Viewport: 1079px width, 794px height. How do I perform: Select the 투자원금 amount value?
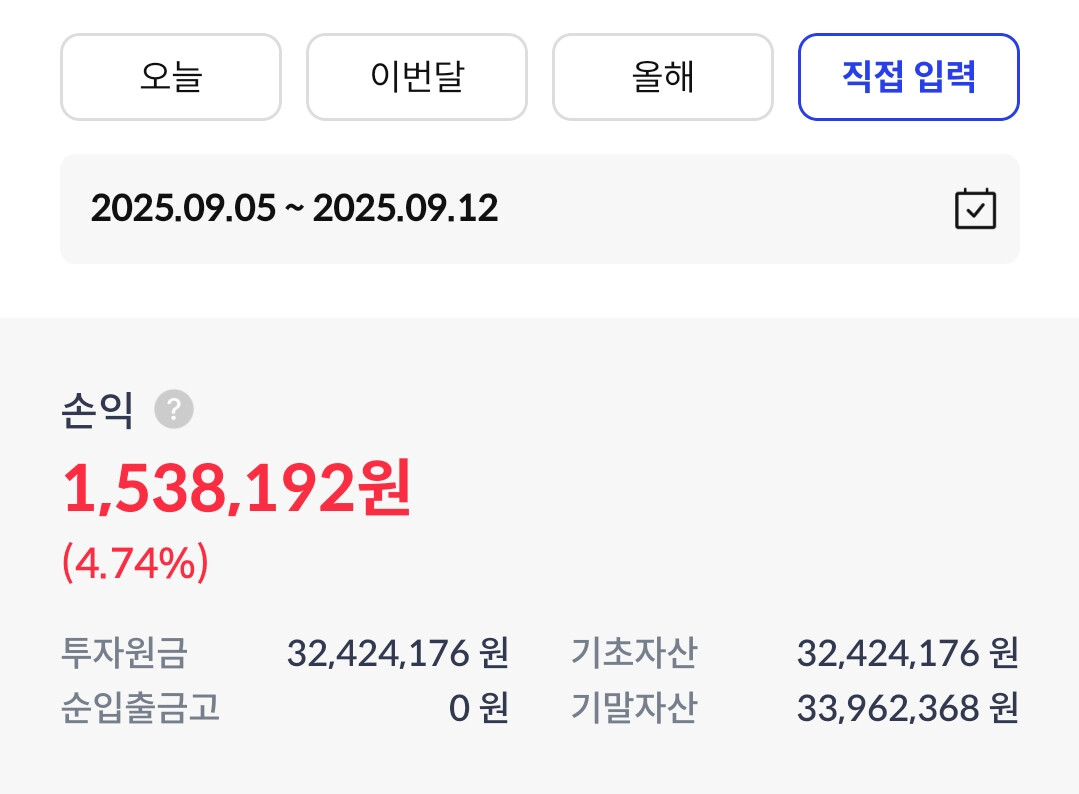[x=397, y=654]
